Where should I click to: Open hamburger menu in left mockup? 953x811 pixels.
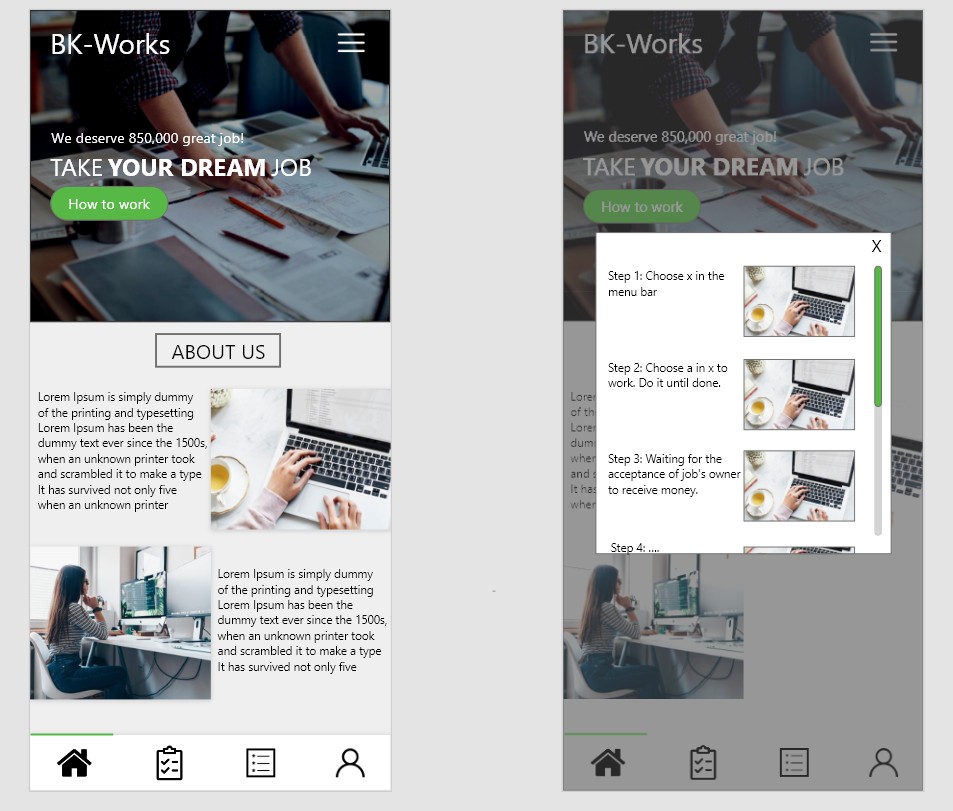[x=351, y=43]
